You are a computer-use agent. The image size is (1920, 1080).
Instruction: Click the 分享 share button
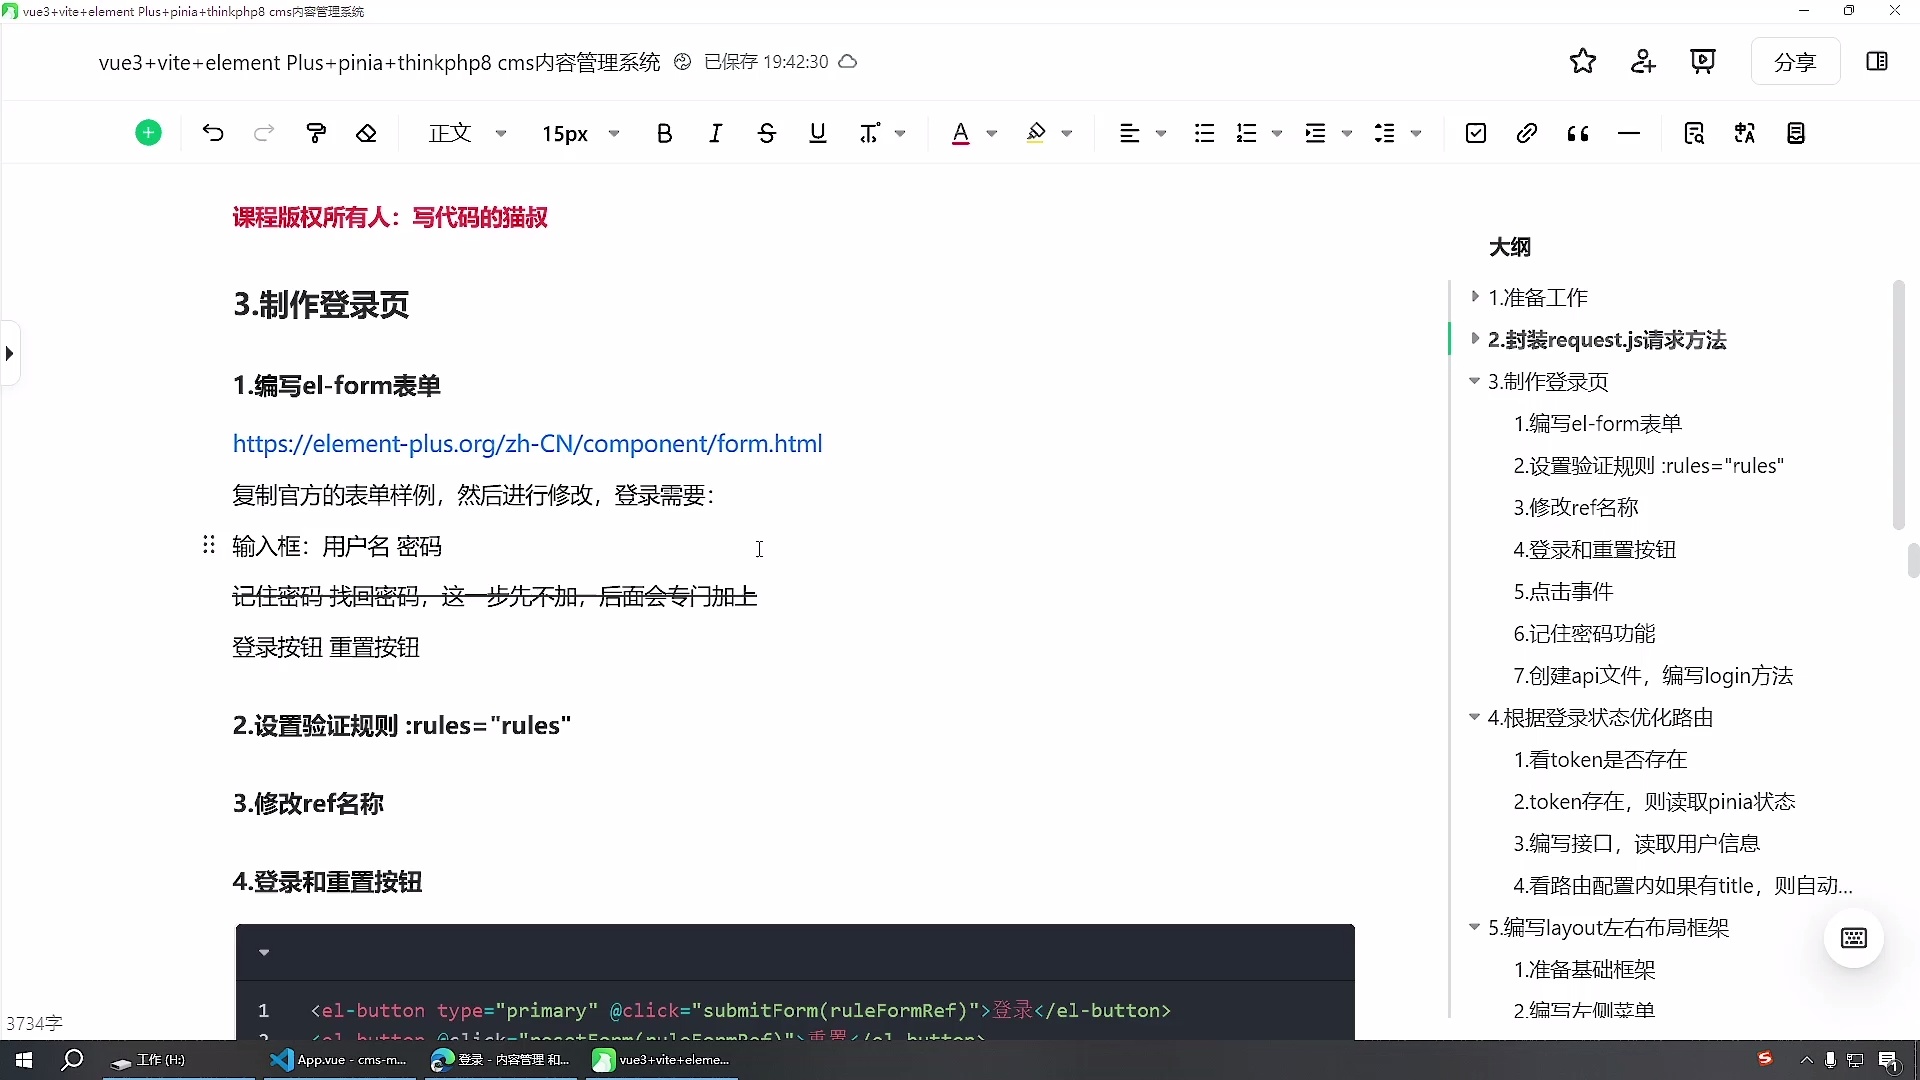pyautogui.click(x=1795, y=62)
